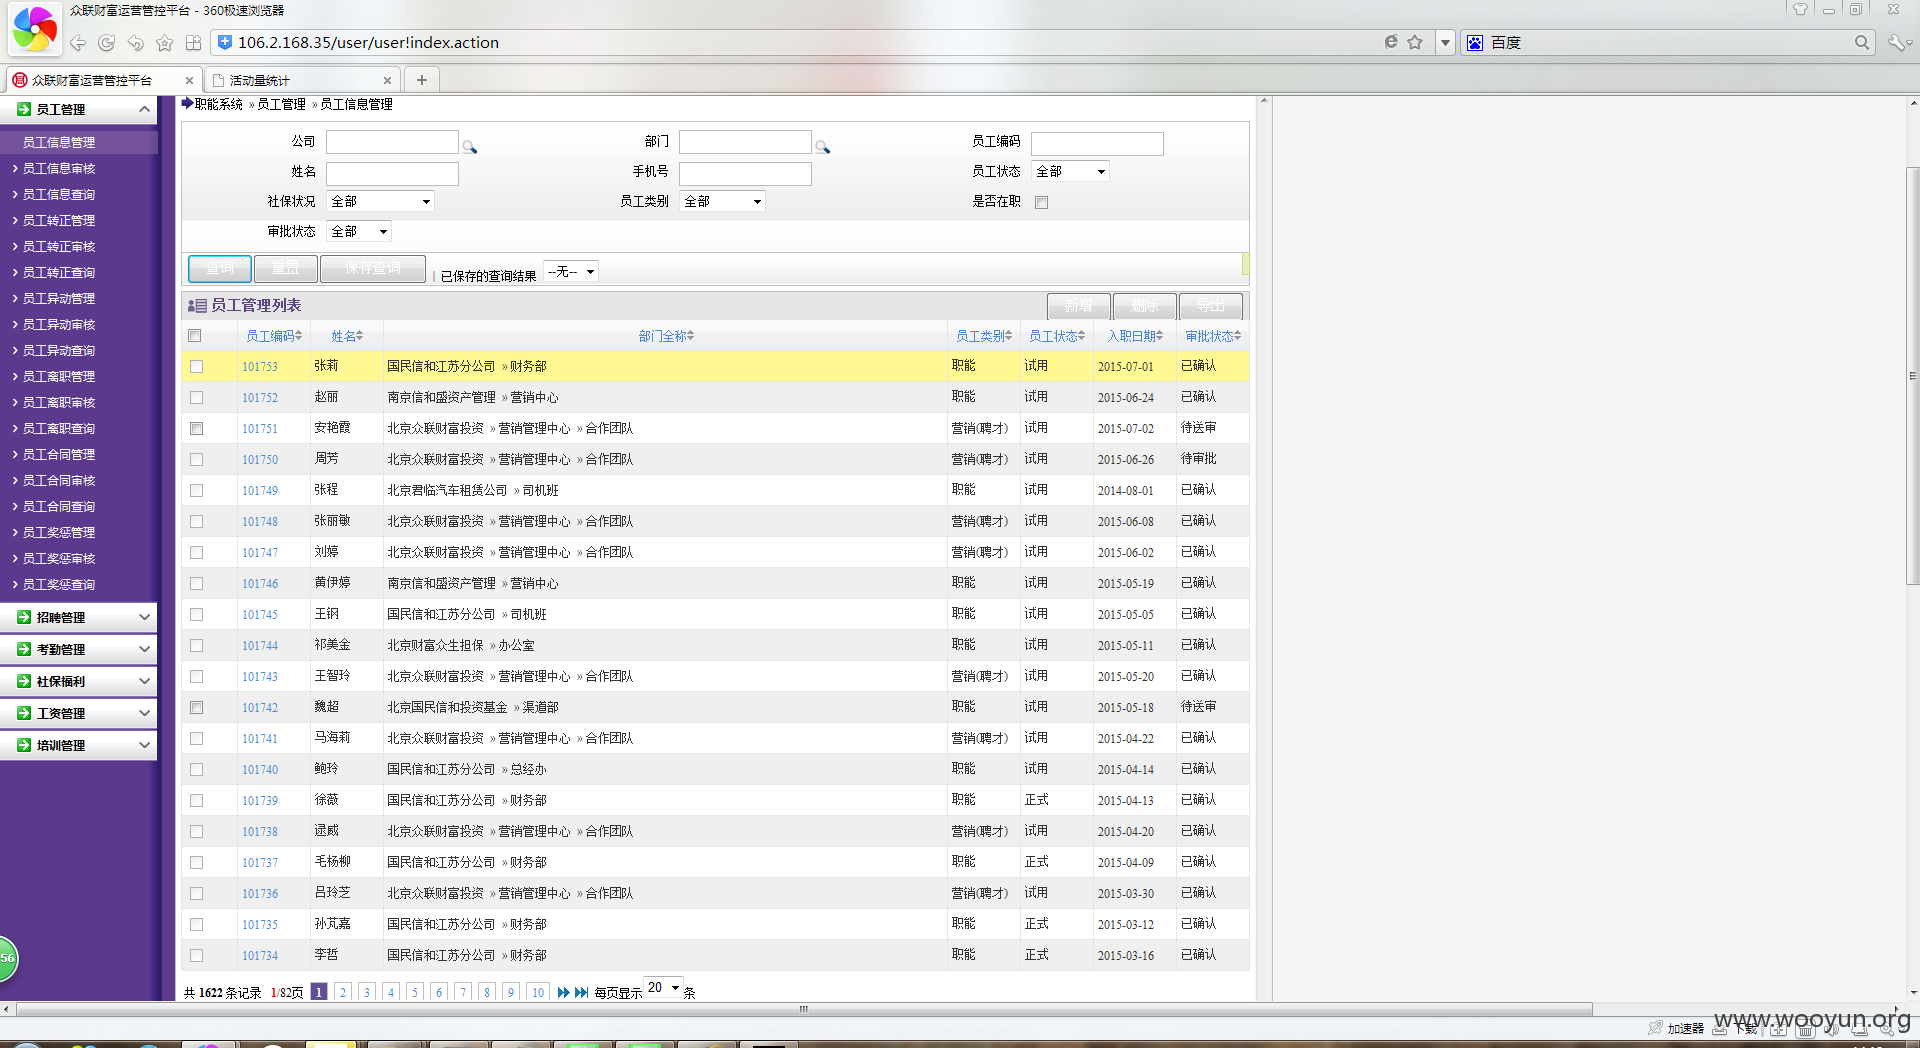Open the 审批状态 dropdown
Image resolution: width=1920 pixels, height=1048 pixels.
[x=358, y=232]
